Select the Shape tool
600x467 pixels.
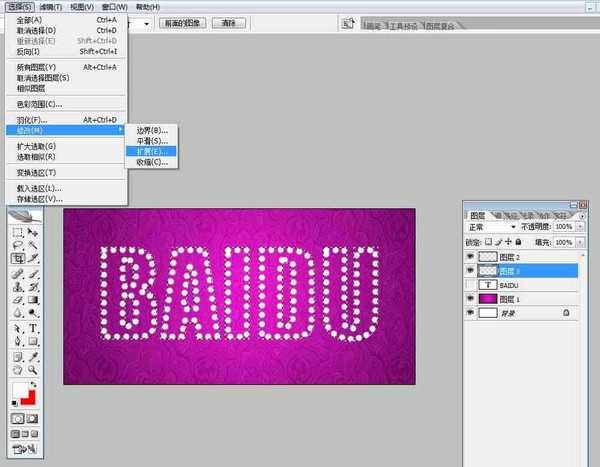pos(33,341)
